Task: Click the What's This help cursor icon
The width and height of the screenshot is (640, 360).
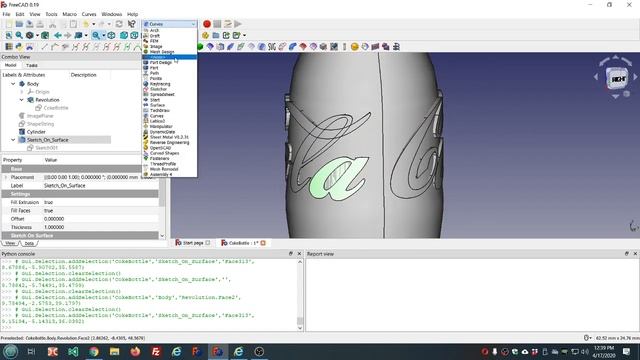Action: click(131, 24)
